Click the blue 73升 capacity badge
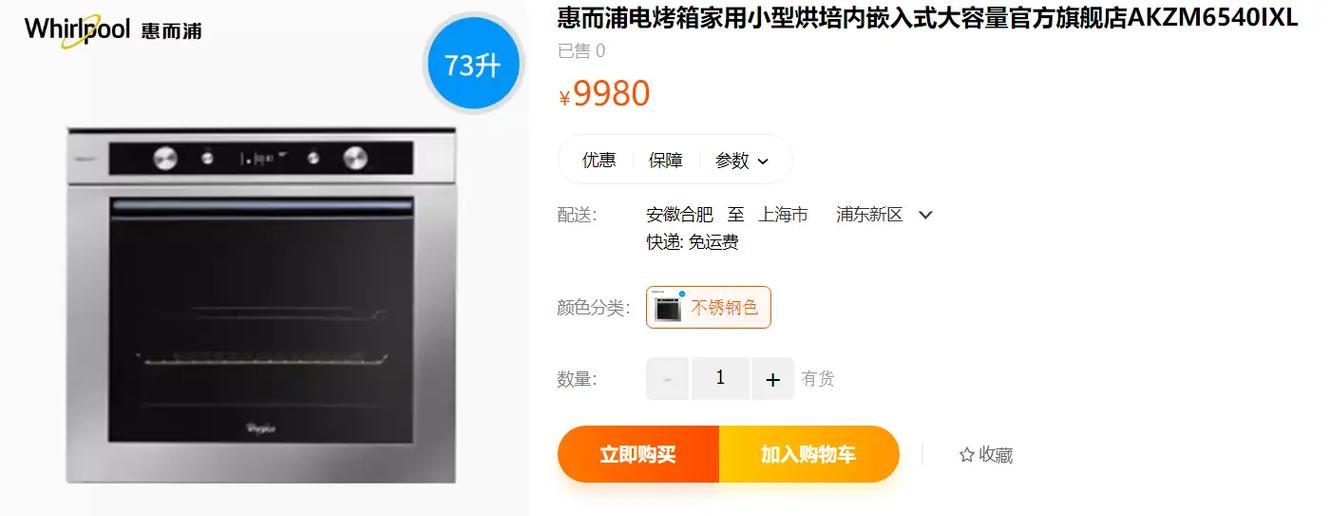This screenshot has height=516, width=1330. pos(473,65)
